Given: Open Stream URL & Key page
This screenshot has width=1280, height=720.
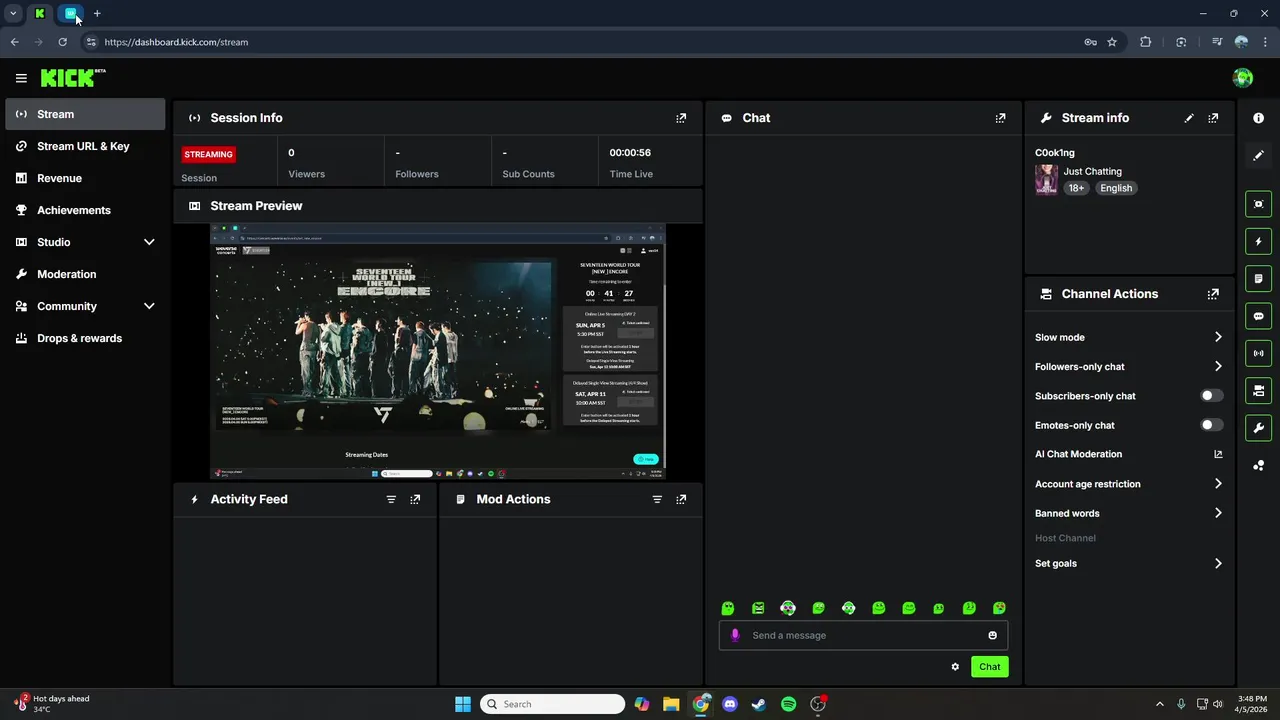Looking at the screenshot, I should 85,146.
